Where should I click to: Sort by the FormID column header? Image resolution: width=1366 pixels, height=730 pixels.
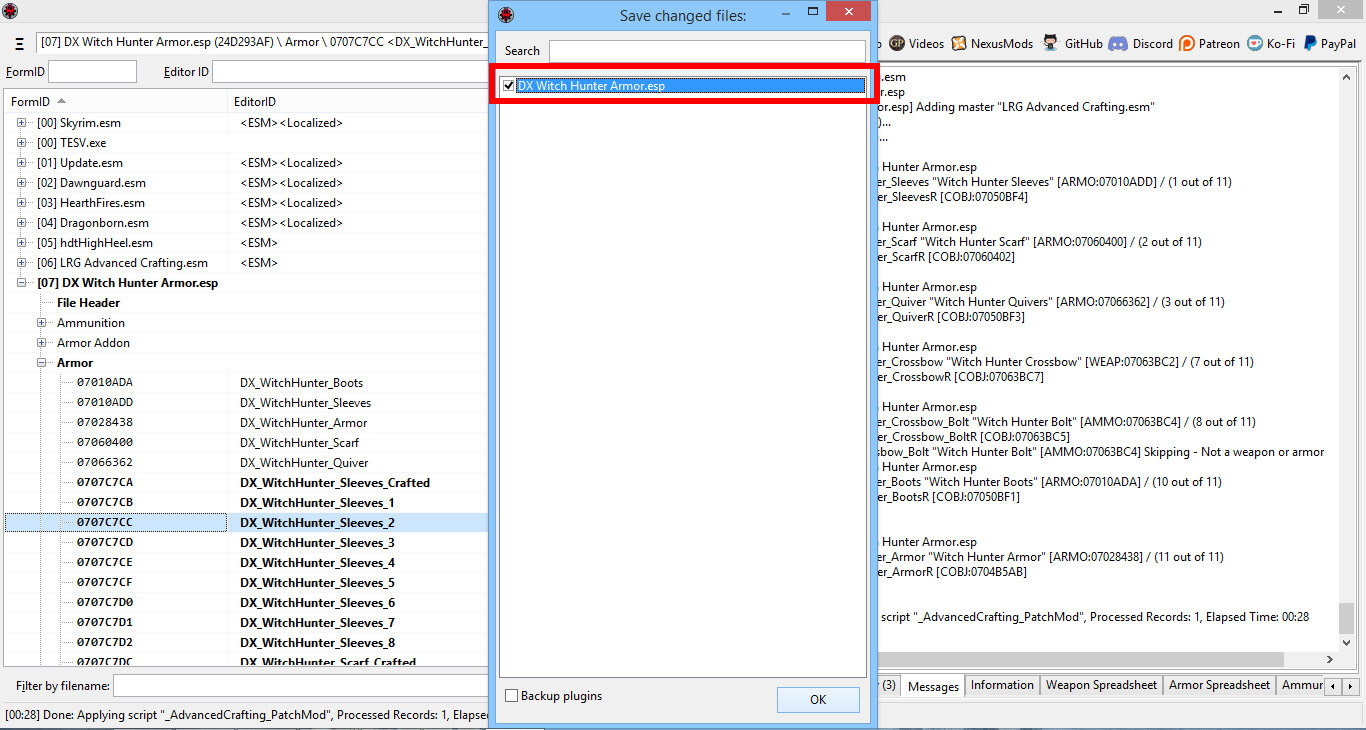pyautogui.click(x=116, y=102)
